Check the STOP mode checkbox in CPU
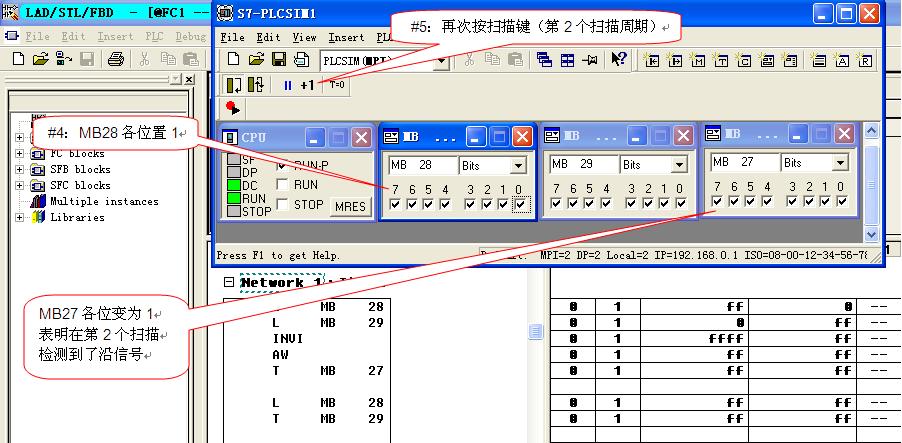This screenshot has height=443, width=902. [x=282, y=204]
